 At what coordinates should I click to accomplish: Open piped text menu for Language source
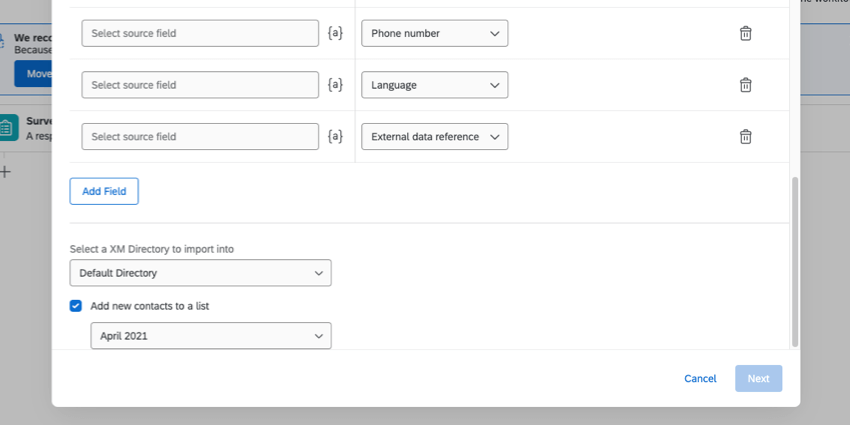[335, 85]
